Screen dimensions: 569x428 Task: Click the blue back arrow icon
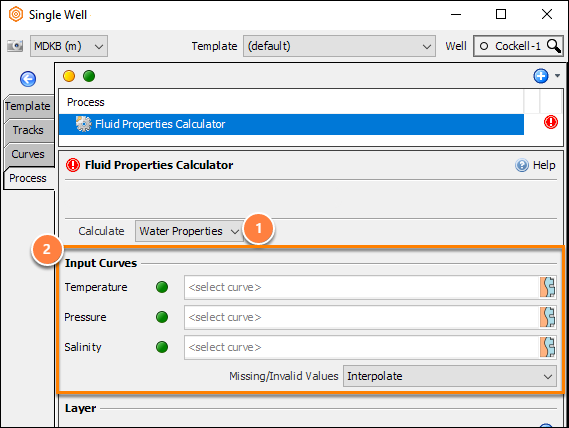click(28, 79)
